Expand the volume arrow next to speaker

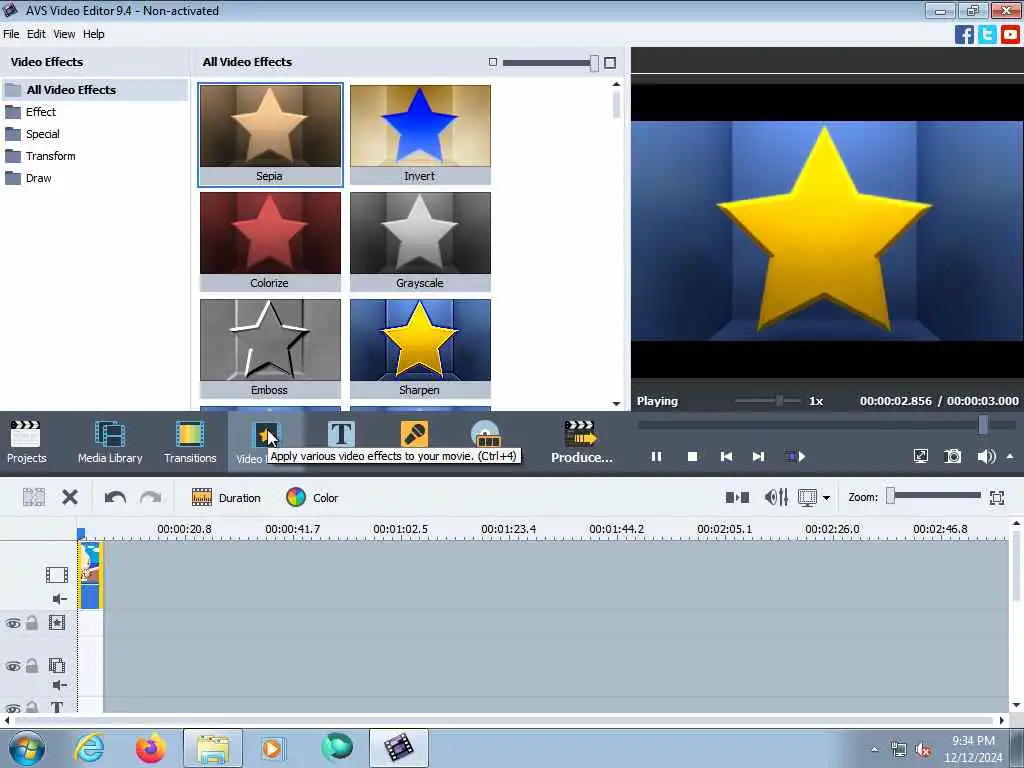tap(1010, 456)
